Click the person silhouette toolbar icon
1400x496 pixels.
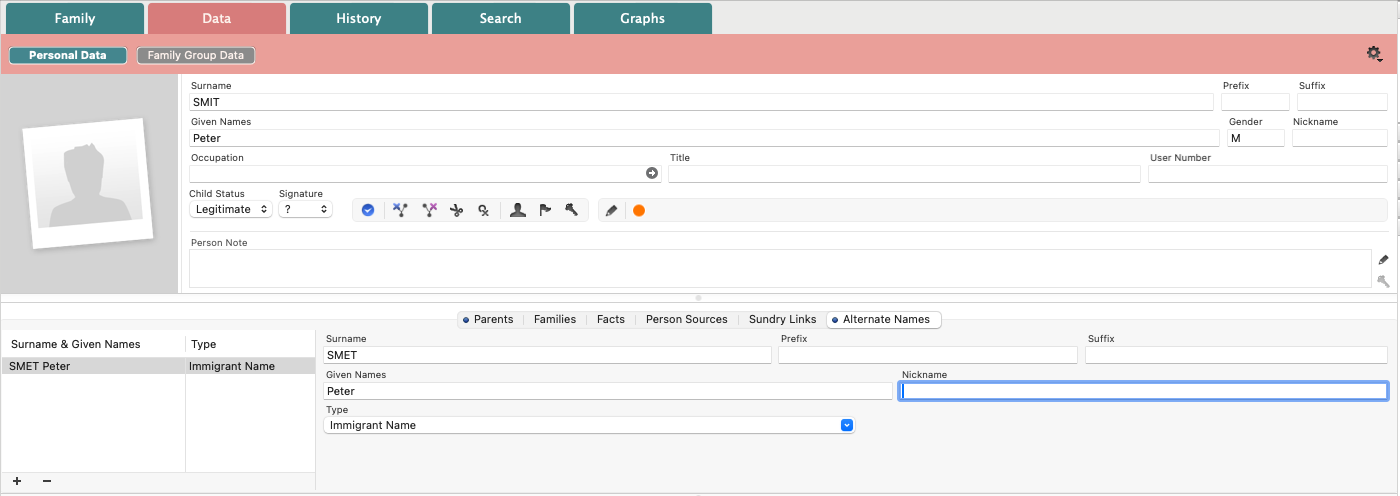click(x=518, y=210)
